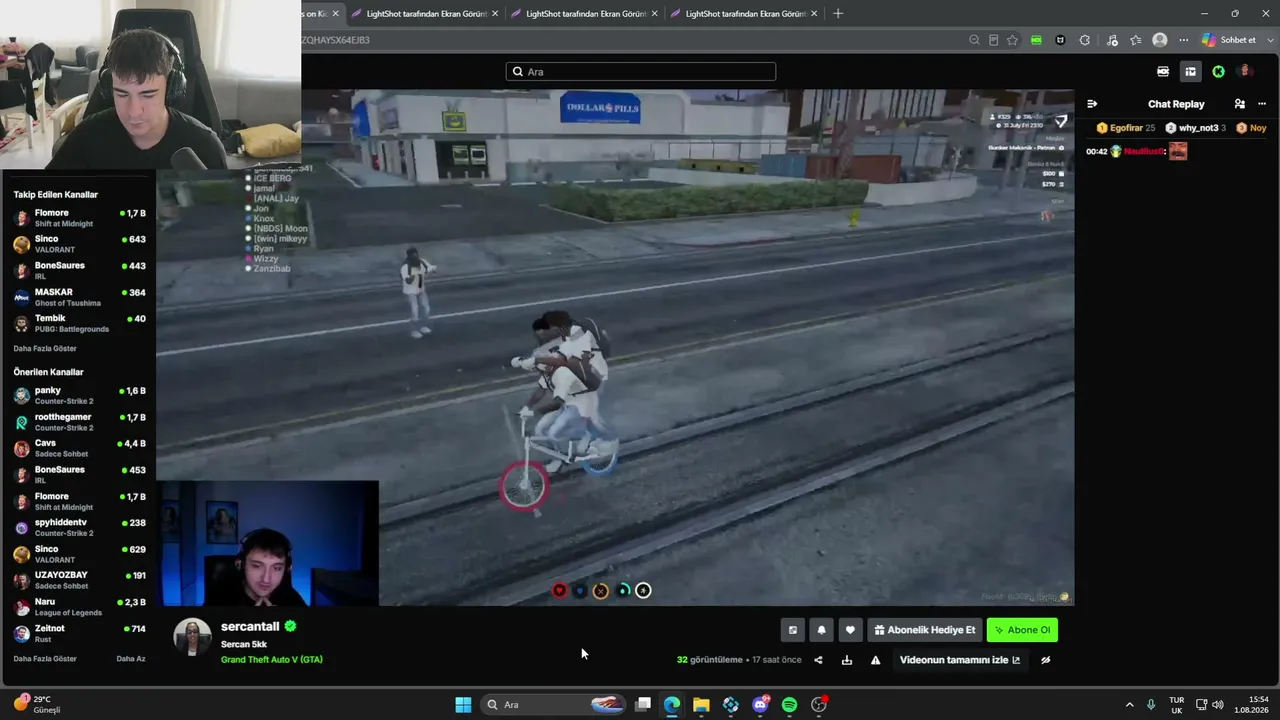
Task: Click the green KCK browser extension icon
Action: tap(1036, 40)
